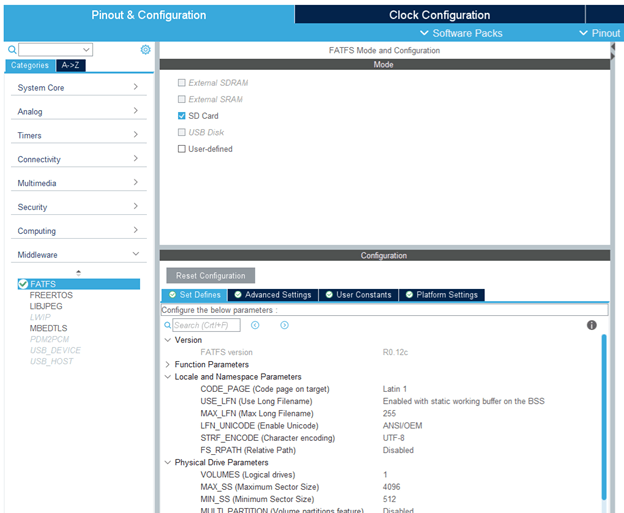624x513 pixels.
Task: Click the settings gear icon in the sidebar
Action: 145,49
